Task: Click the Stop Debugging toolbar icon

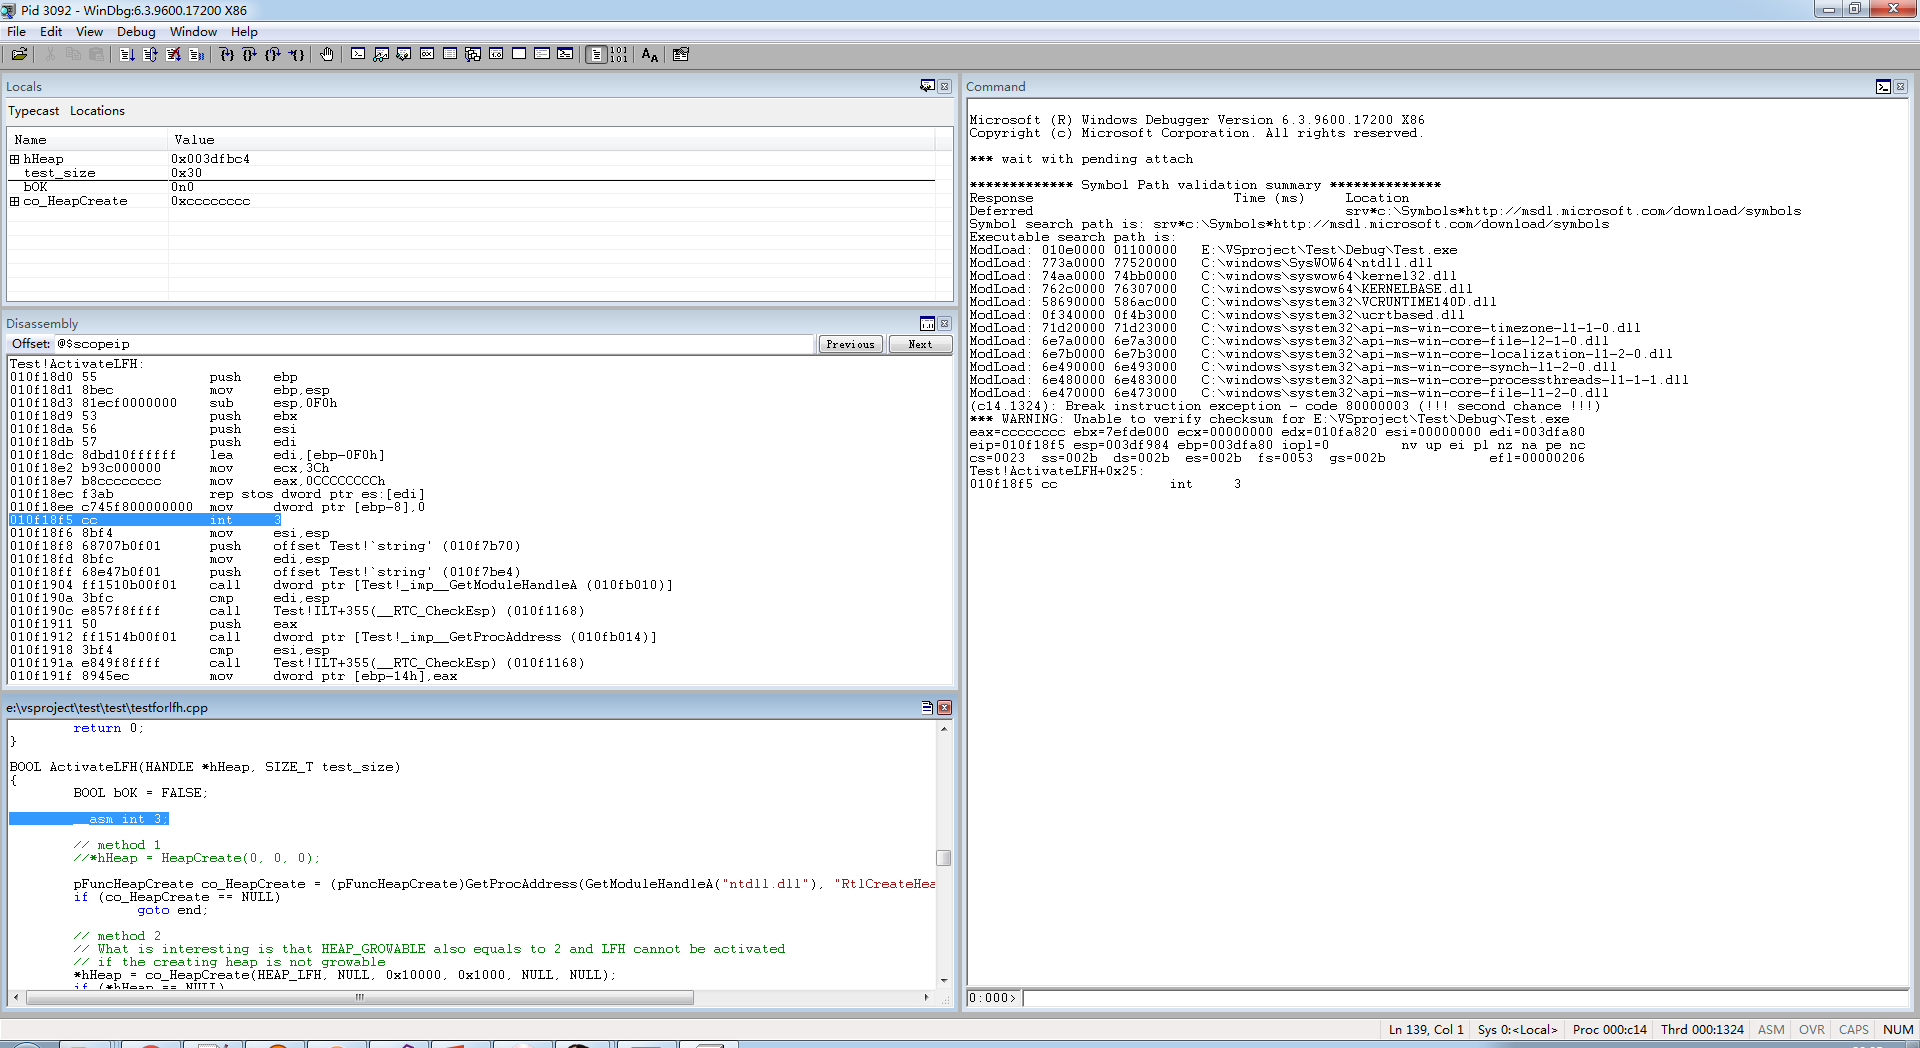Action: click(x=173, y=54)
